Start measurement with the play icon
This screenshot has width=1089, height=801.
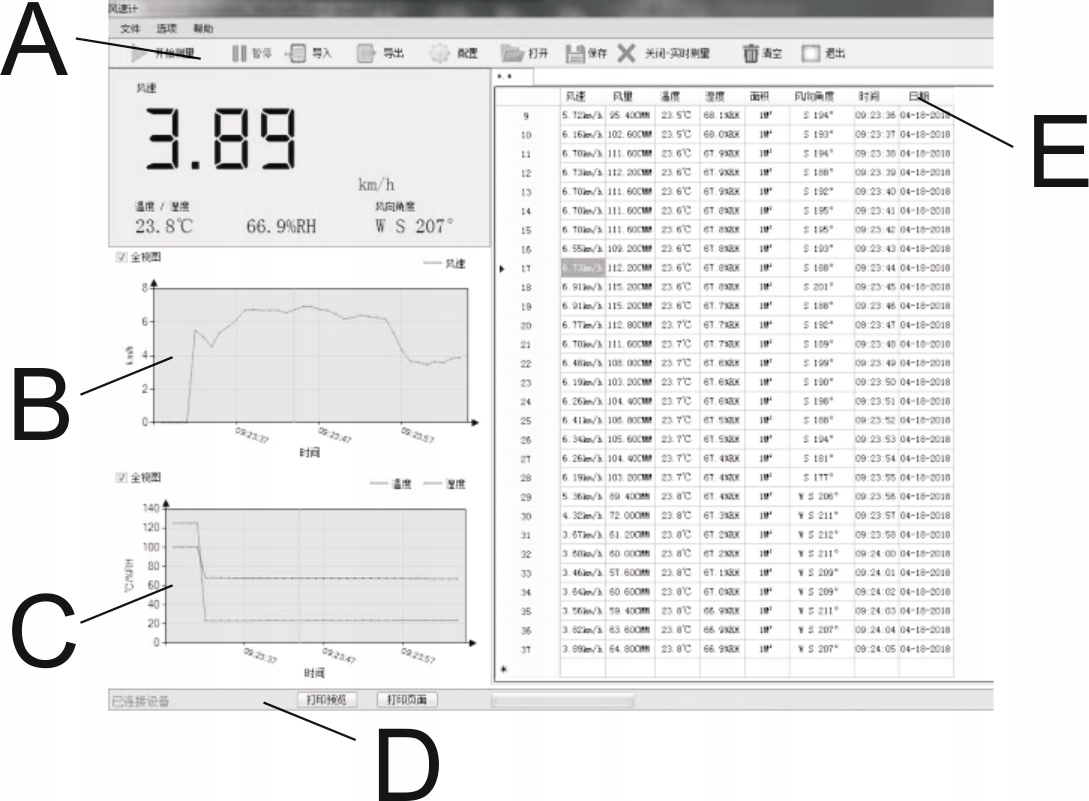click(x=139, y=53)
